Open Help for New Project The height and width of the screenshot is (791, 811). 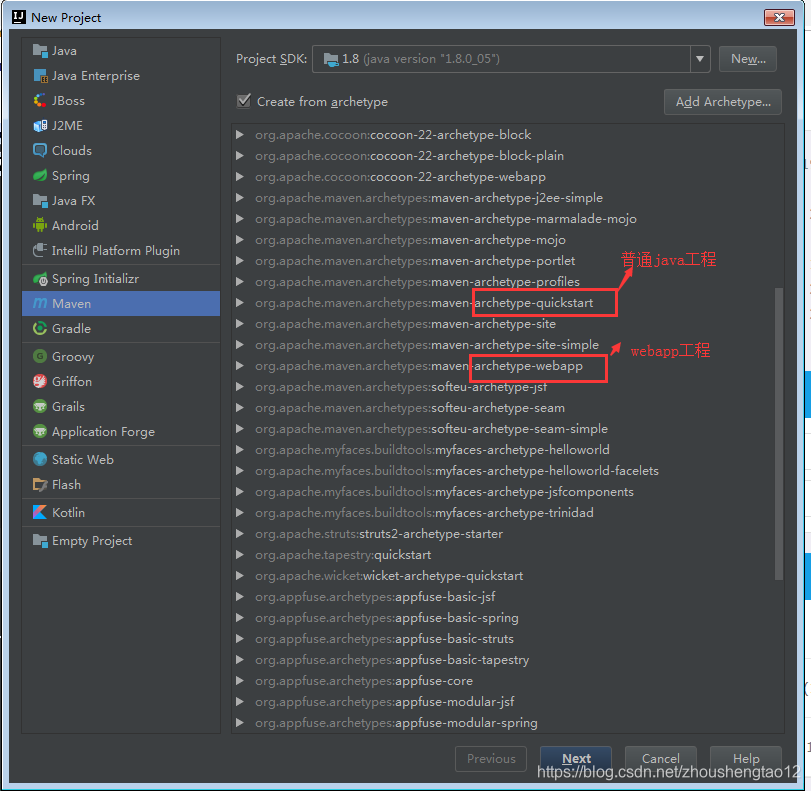(745, 758)
